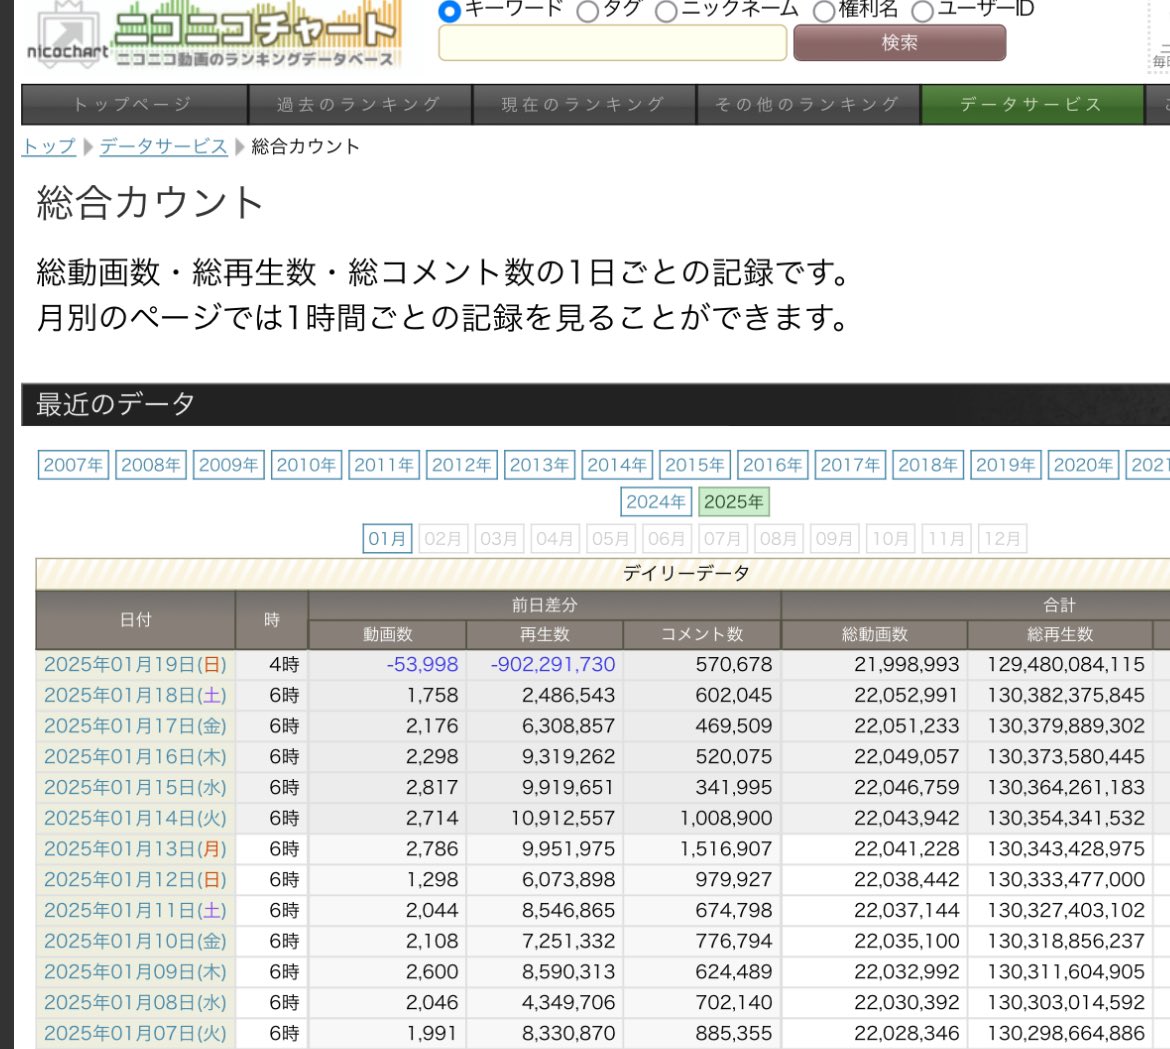Open the 2025年01月14日(火) date link
The image size is (1170, 1049).
(x=135, y=818)
